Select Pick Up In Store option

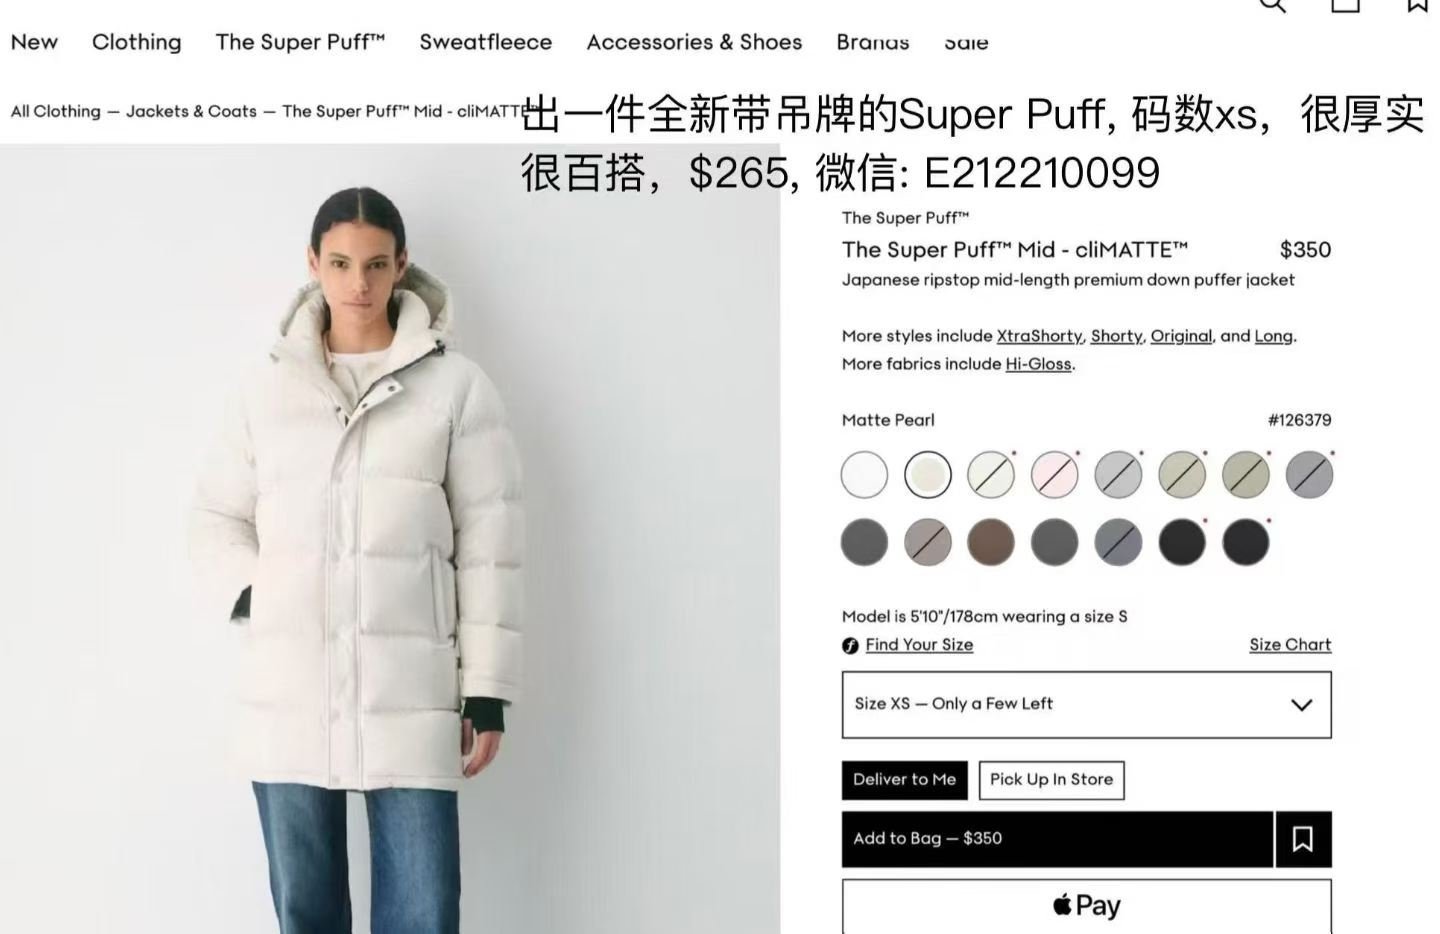[1052, 780]
